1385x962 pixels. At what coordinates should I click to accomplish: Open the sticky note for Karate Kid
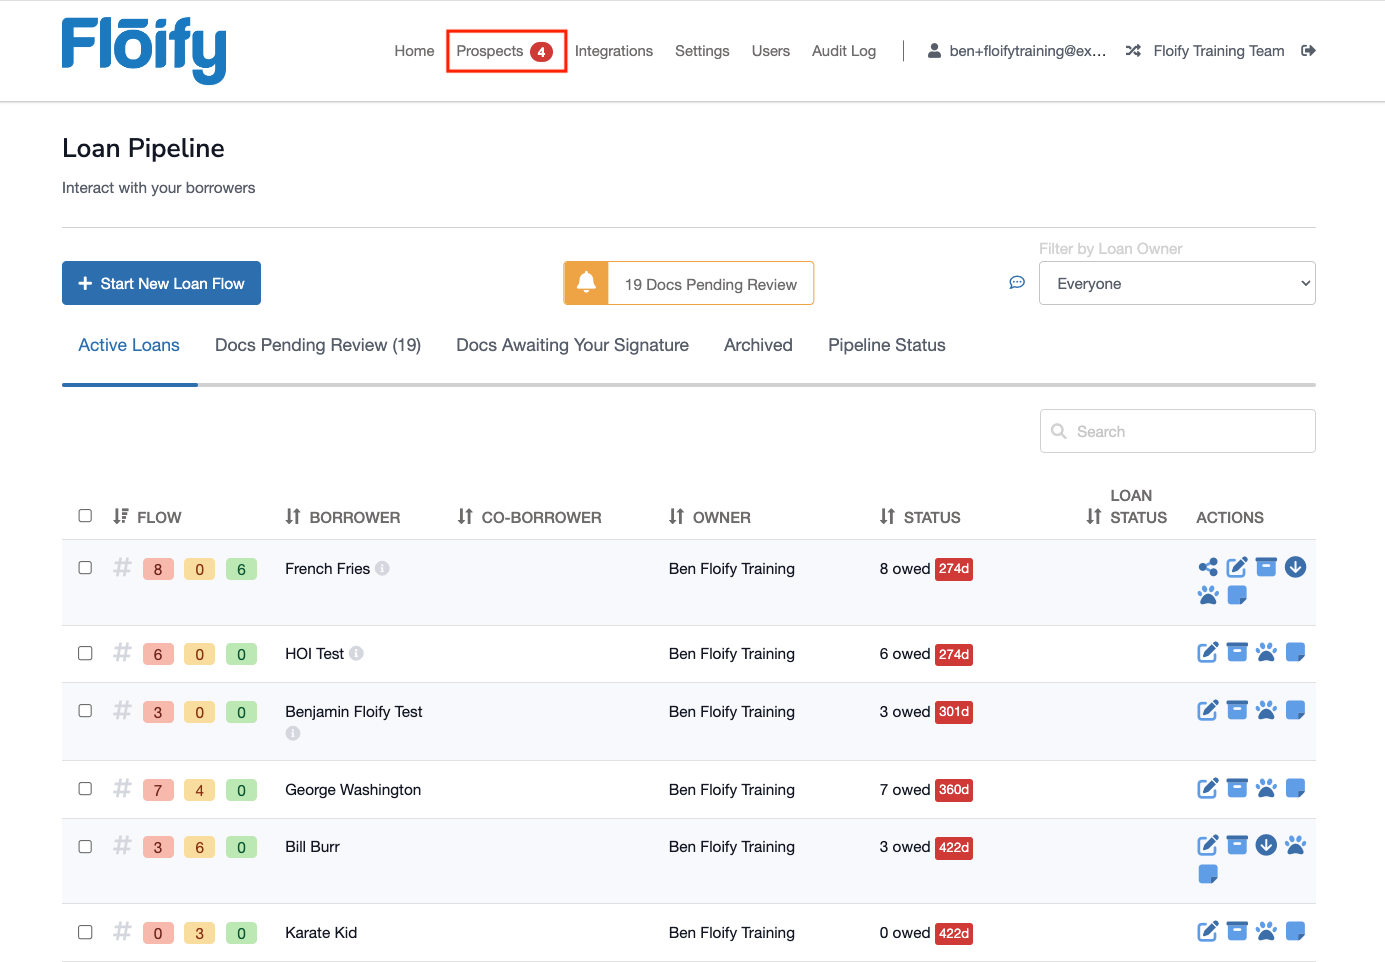1295,932
